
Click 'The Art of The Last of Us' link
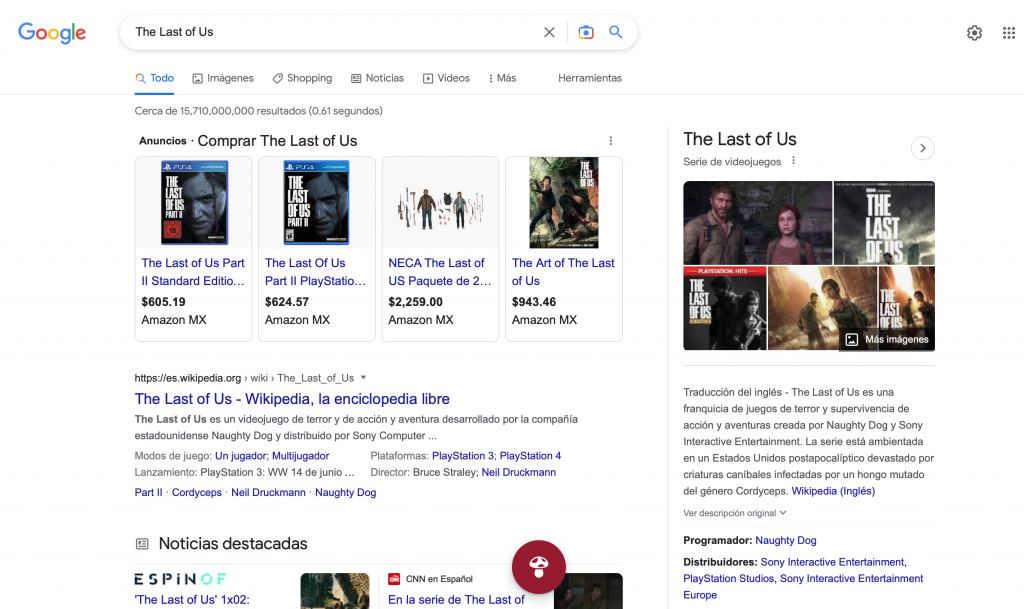[x=563, y=272]
